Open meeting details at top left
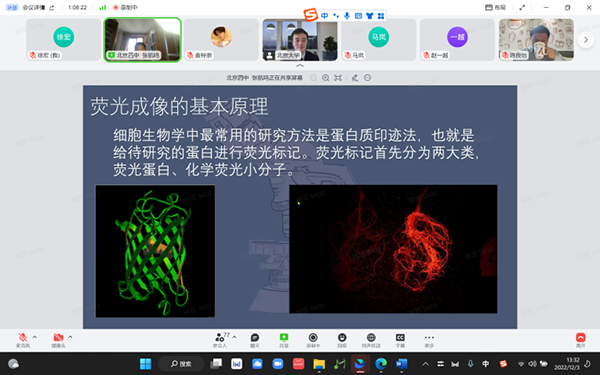This screenshot has height=375, width=600. pyautogui.click(x=33, y=7)
